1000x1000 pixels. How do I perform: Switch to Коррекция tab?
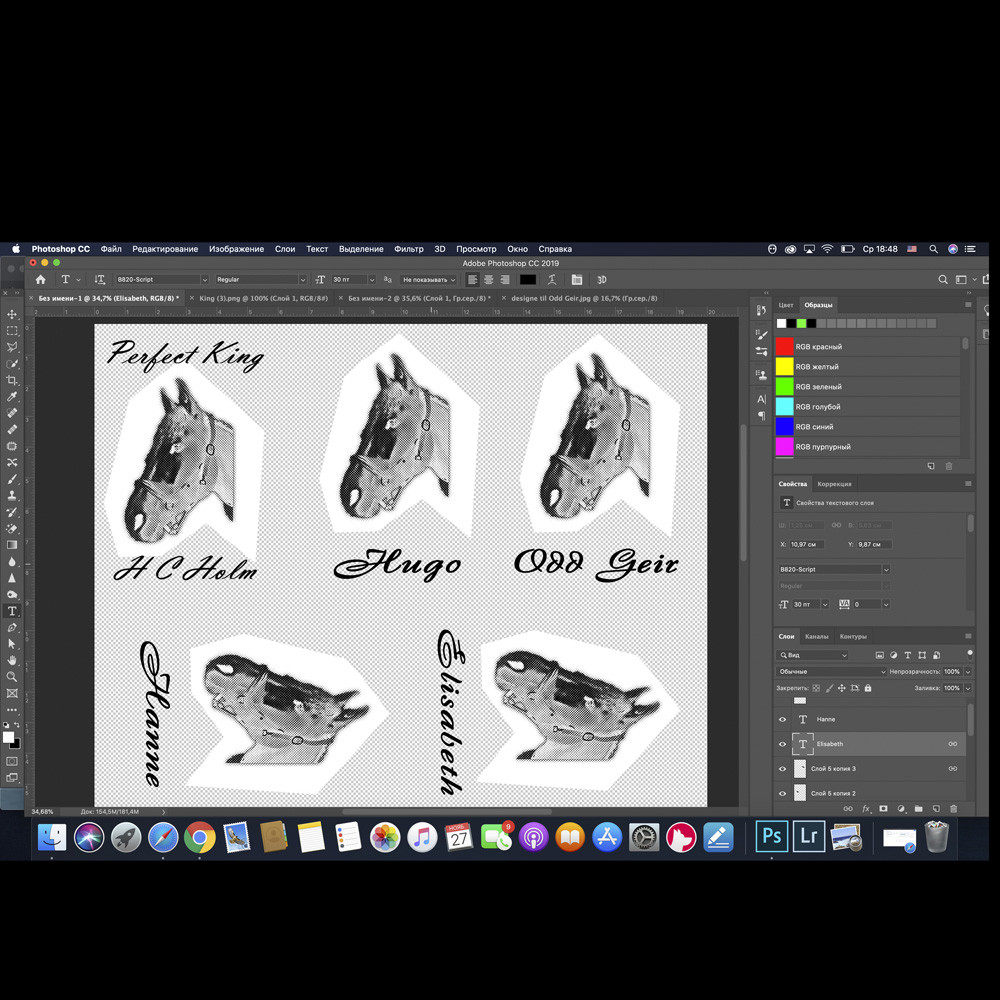[834, 484]
